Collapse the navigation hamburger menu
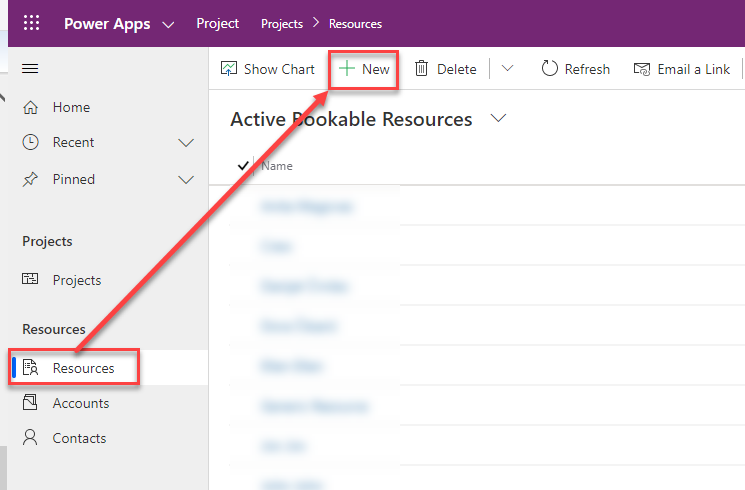Viewport: 745px width, 490px height. tap(30, 69)
